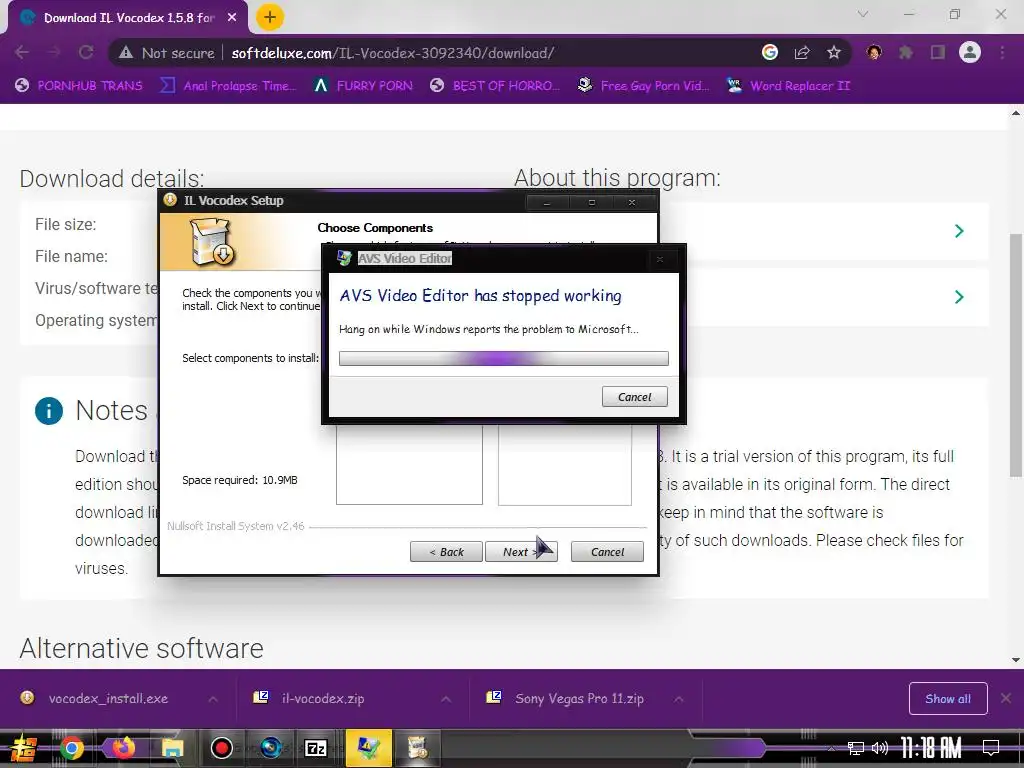Click Next in IL Vocodex Setup
1024x768 pixels.
click(x=521, y=552)
